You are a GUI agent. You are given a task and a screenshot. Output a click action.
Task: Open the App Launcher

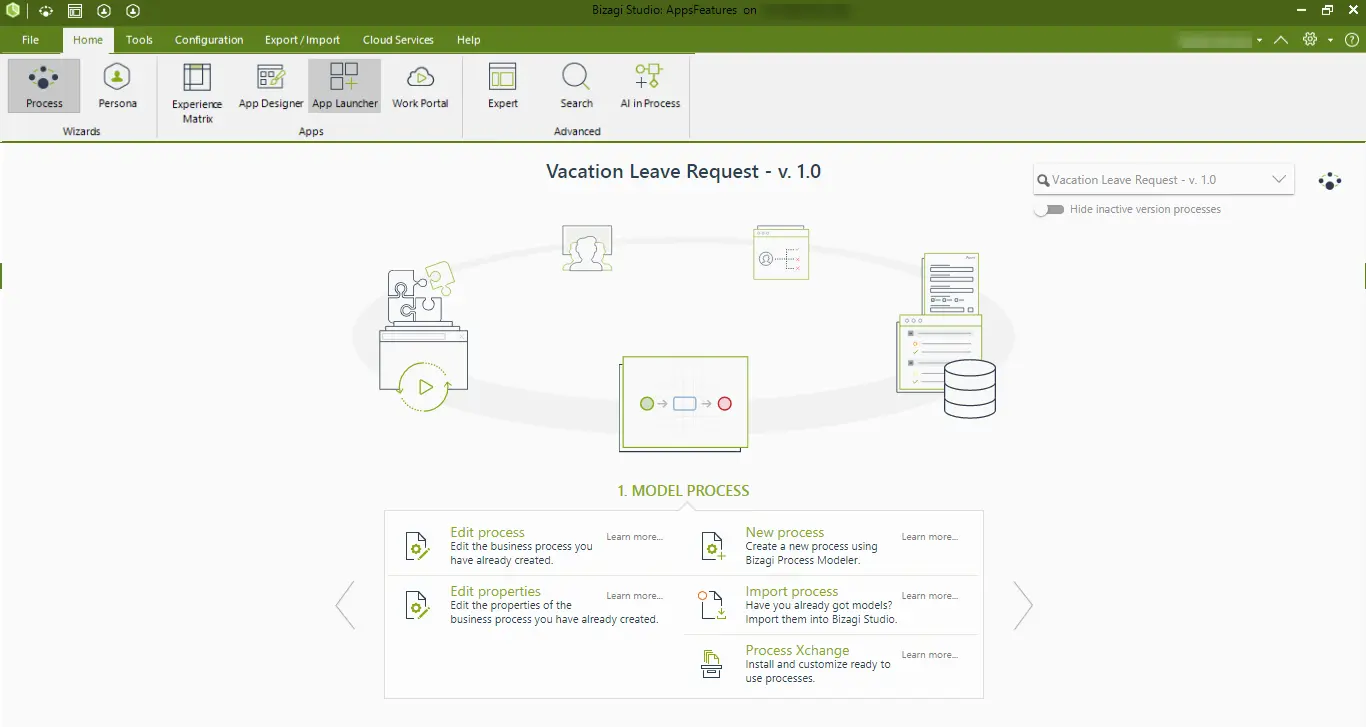point(345,86)
